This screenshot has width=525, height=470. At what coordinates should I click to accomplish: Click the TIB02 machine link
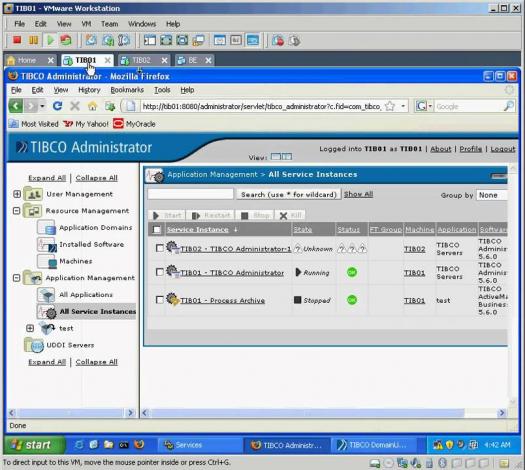415,249
